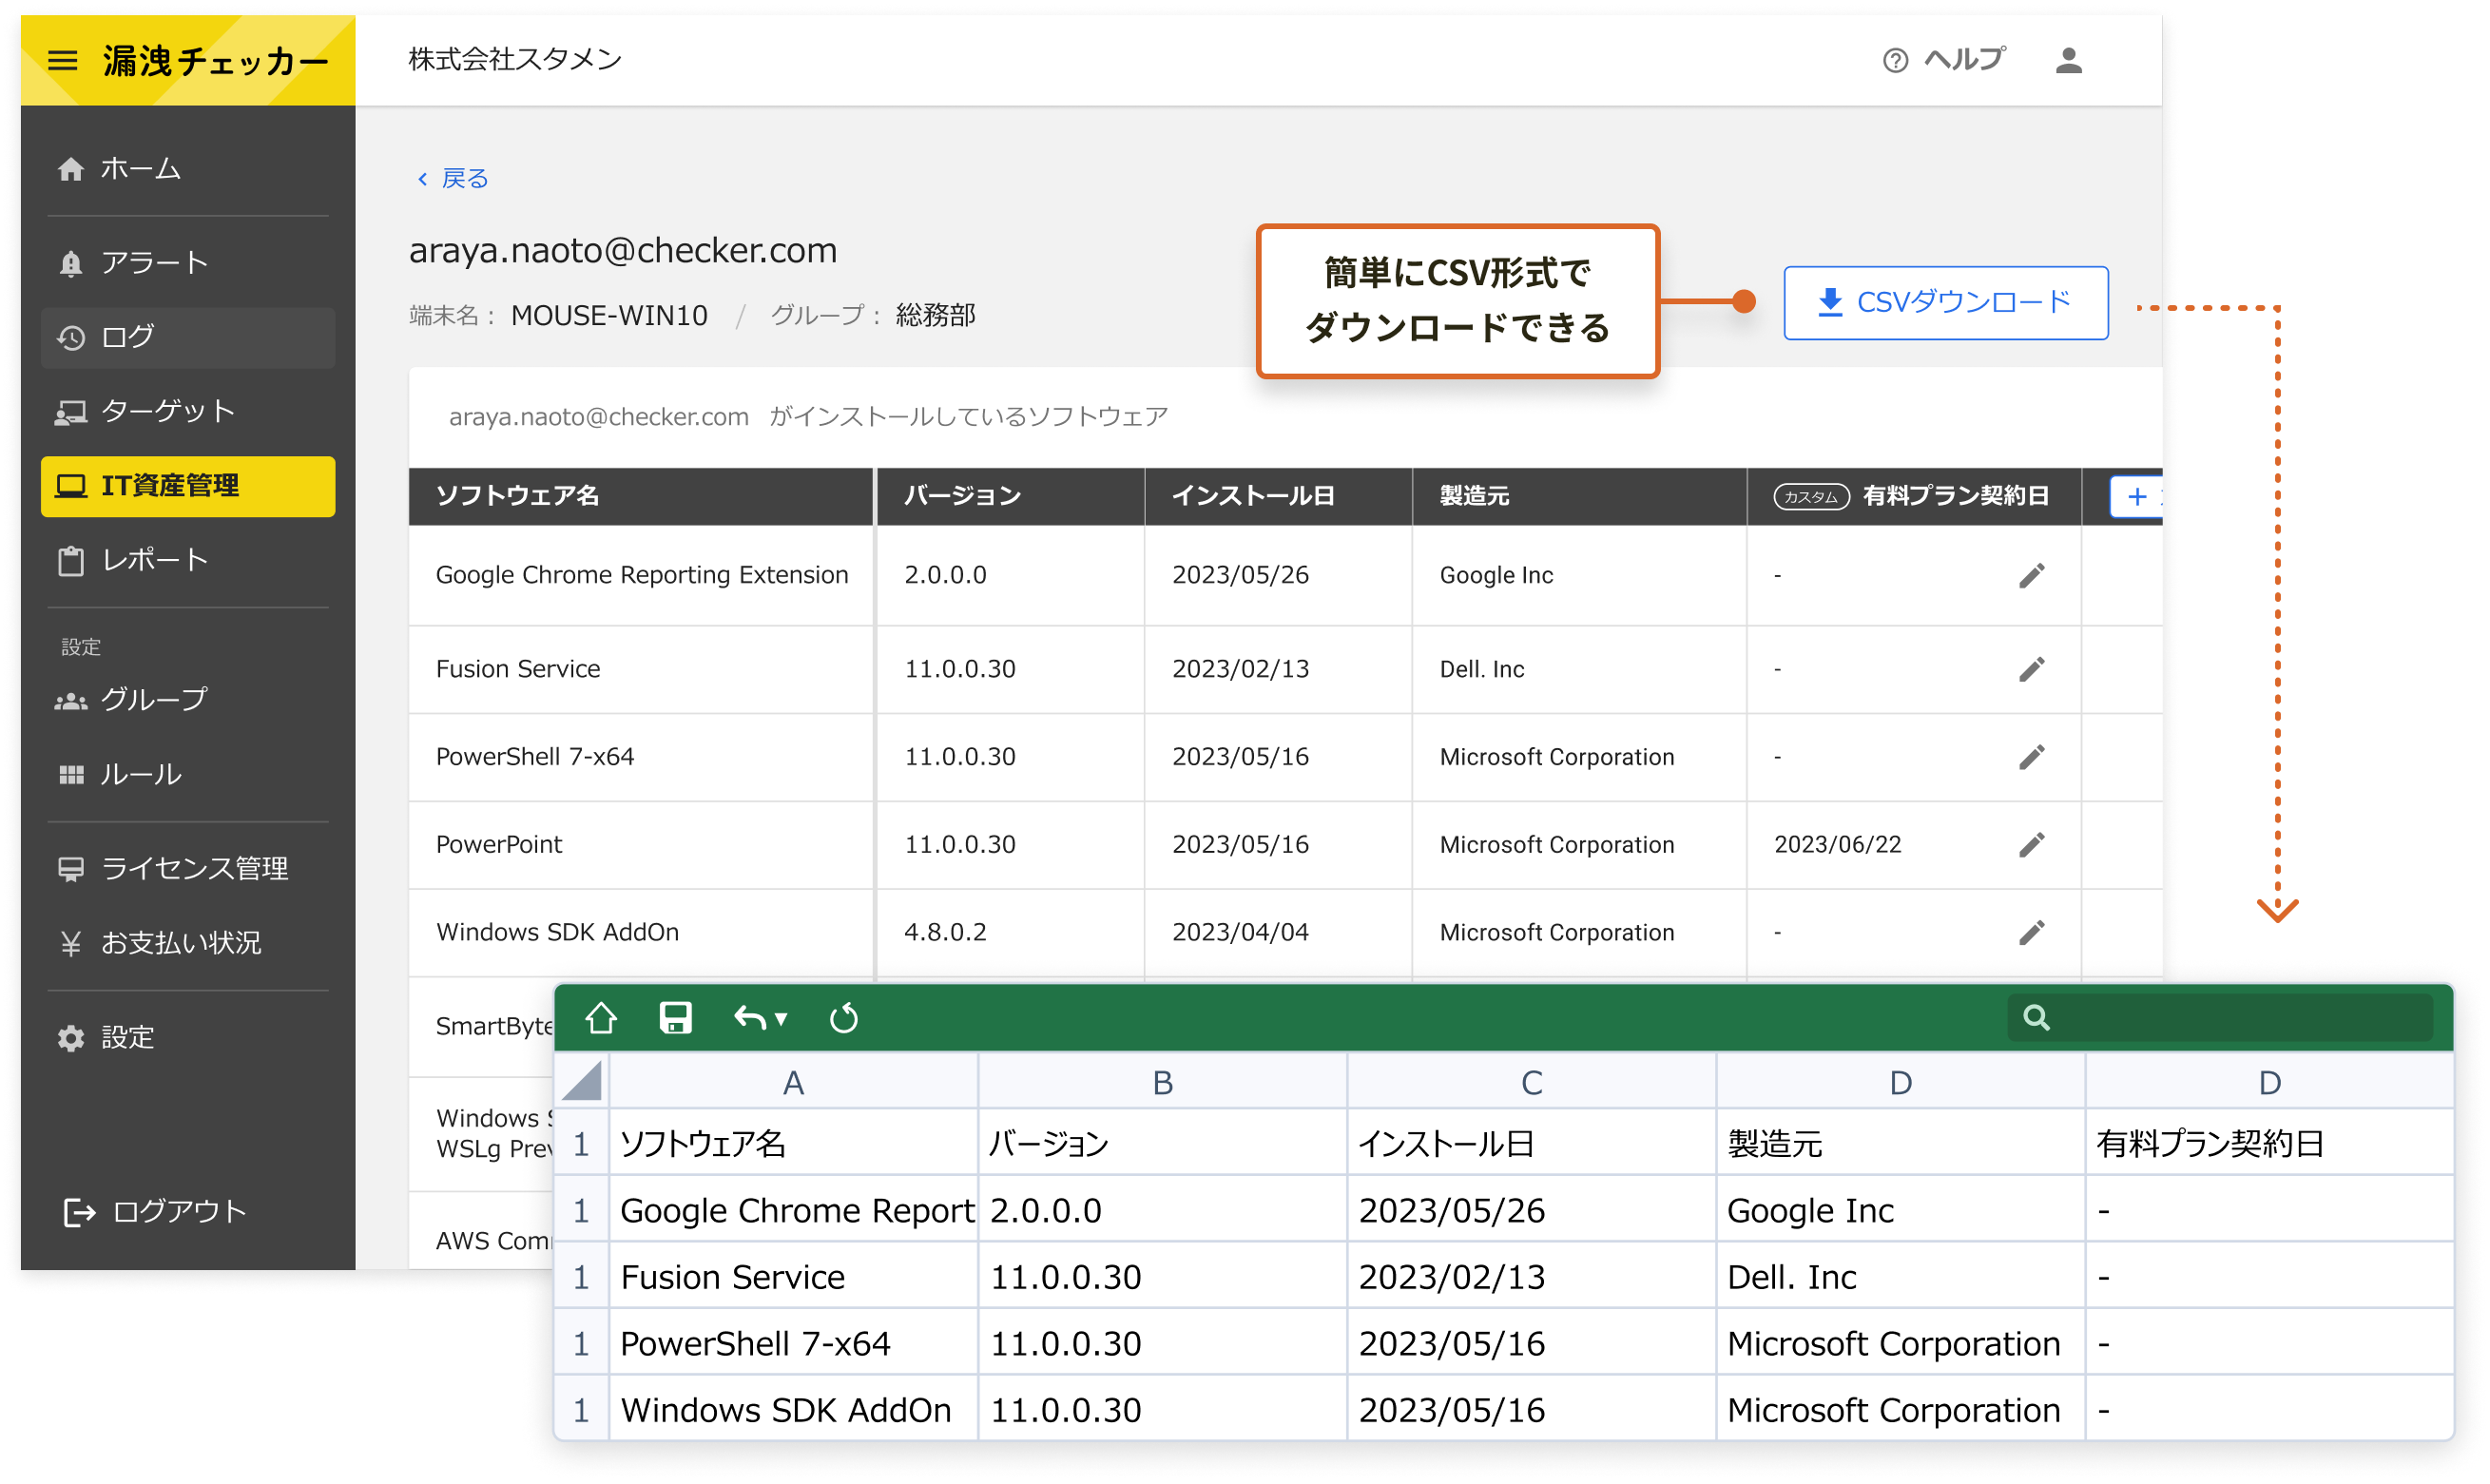
Task: Click spreadsheet cell Fusion Service
Action: (793, 1277)
